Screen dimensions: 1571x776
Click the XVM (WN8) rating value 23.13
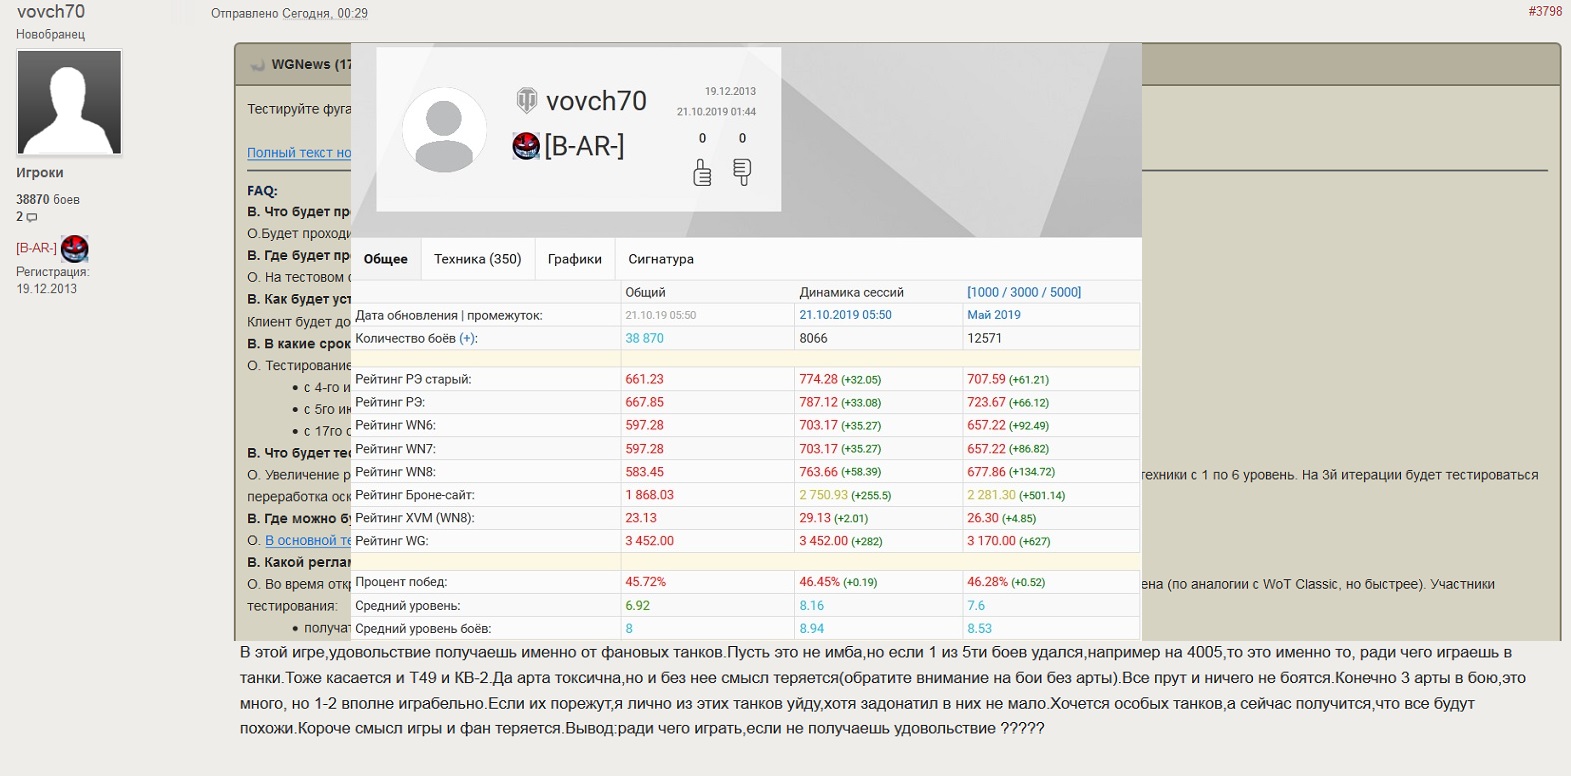[641, 518]
